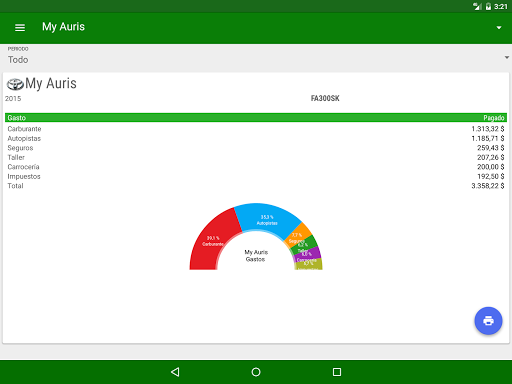This screenshot has width=512, height=384.
Task: Click the total amount 3.358,22 $
Action: pyautogui.click(x=488, y=186)
